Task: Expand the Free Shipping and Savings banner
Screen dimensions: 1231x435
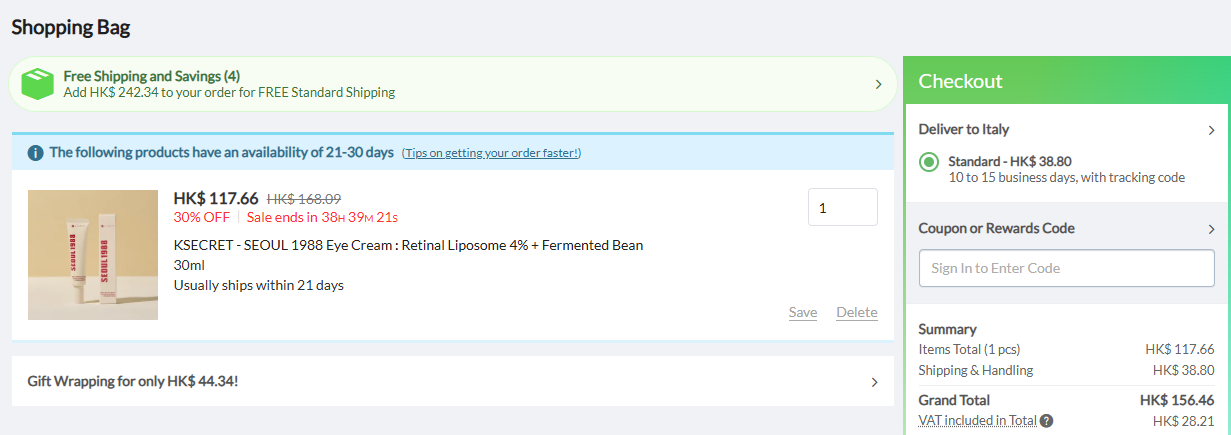Action: pyautogui.click(x=878, y=84)
